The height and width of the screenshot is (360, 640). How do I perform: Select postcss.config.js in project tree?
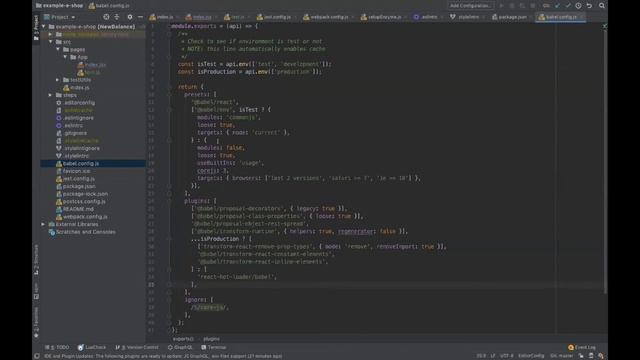tap(84, 202)
